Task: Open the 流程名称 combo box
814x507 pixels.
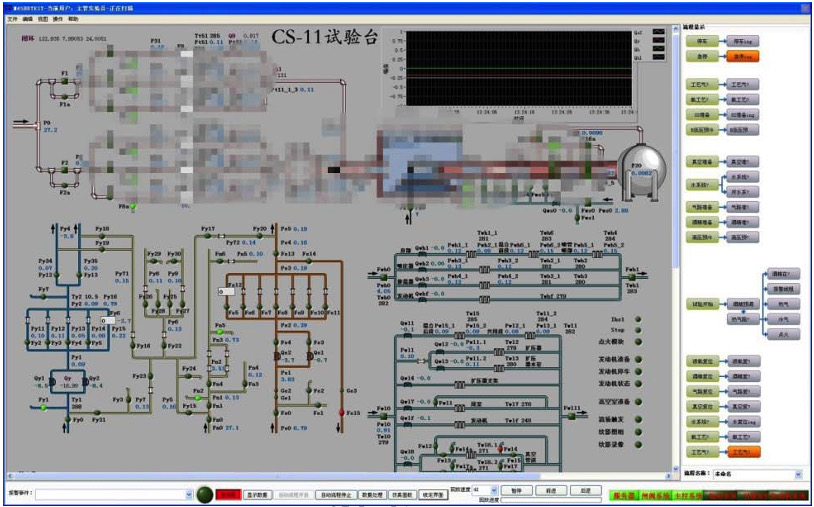Action: tap(797, 474)
